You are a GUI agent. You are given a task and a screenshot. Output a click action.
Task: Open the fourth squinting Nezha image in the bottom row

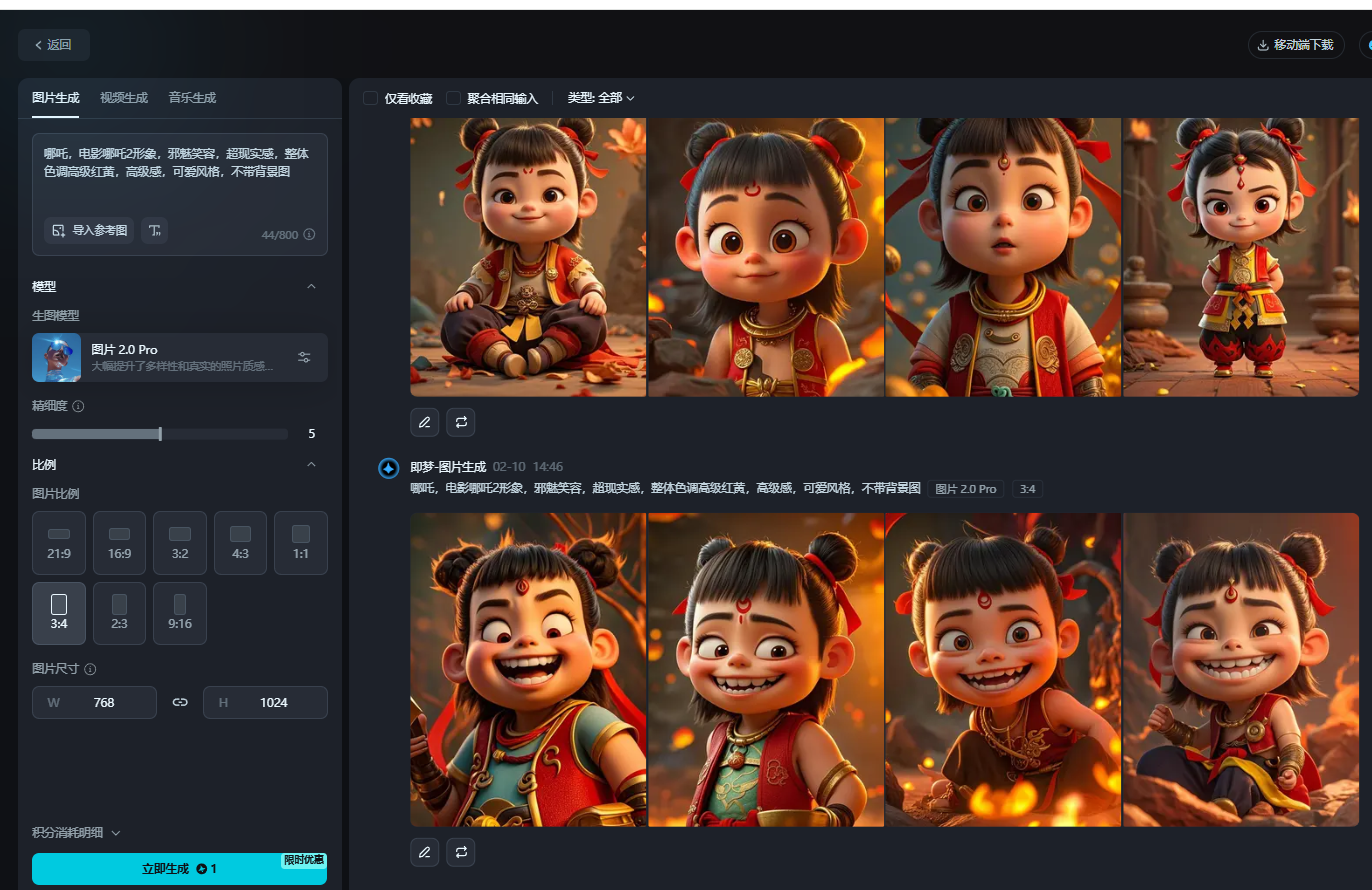pyautogui.click(x=1241, y=670)
